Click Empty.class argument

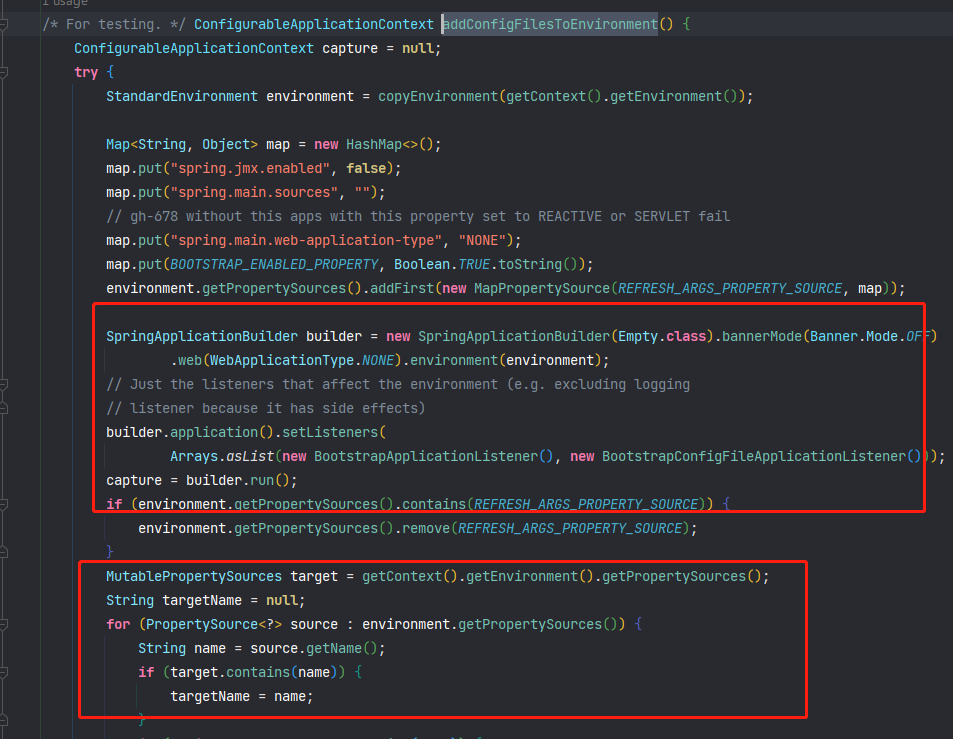point(662,337)
